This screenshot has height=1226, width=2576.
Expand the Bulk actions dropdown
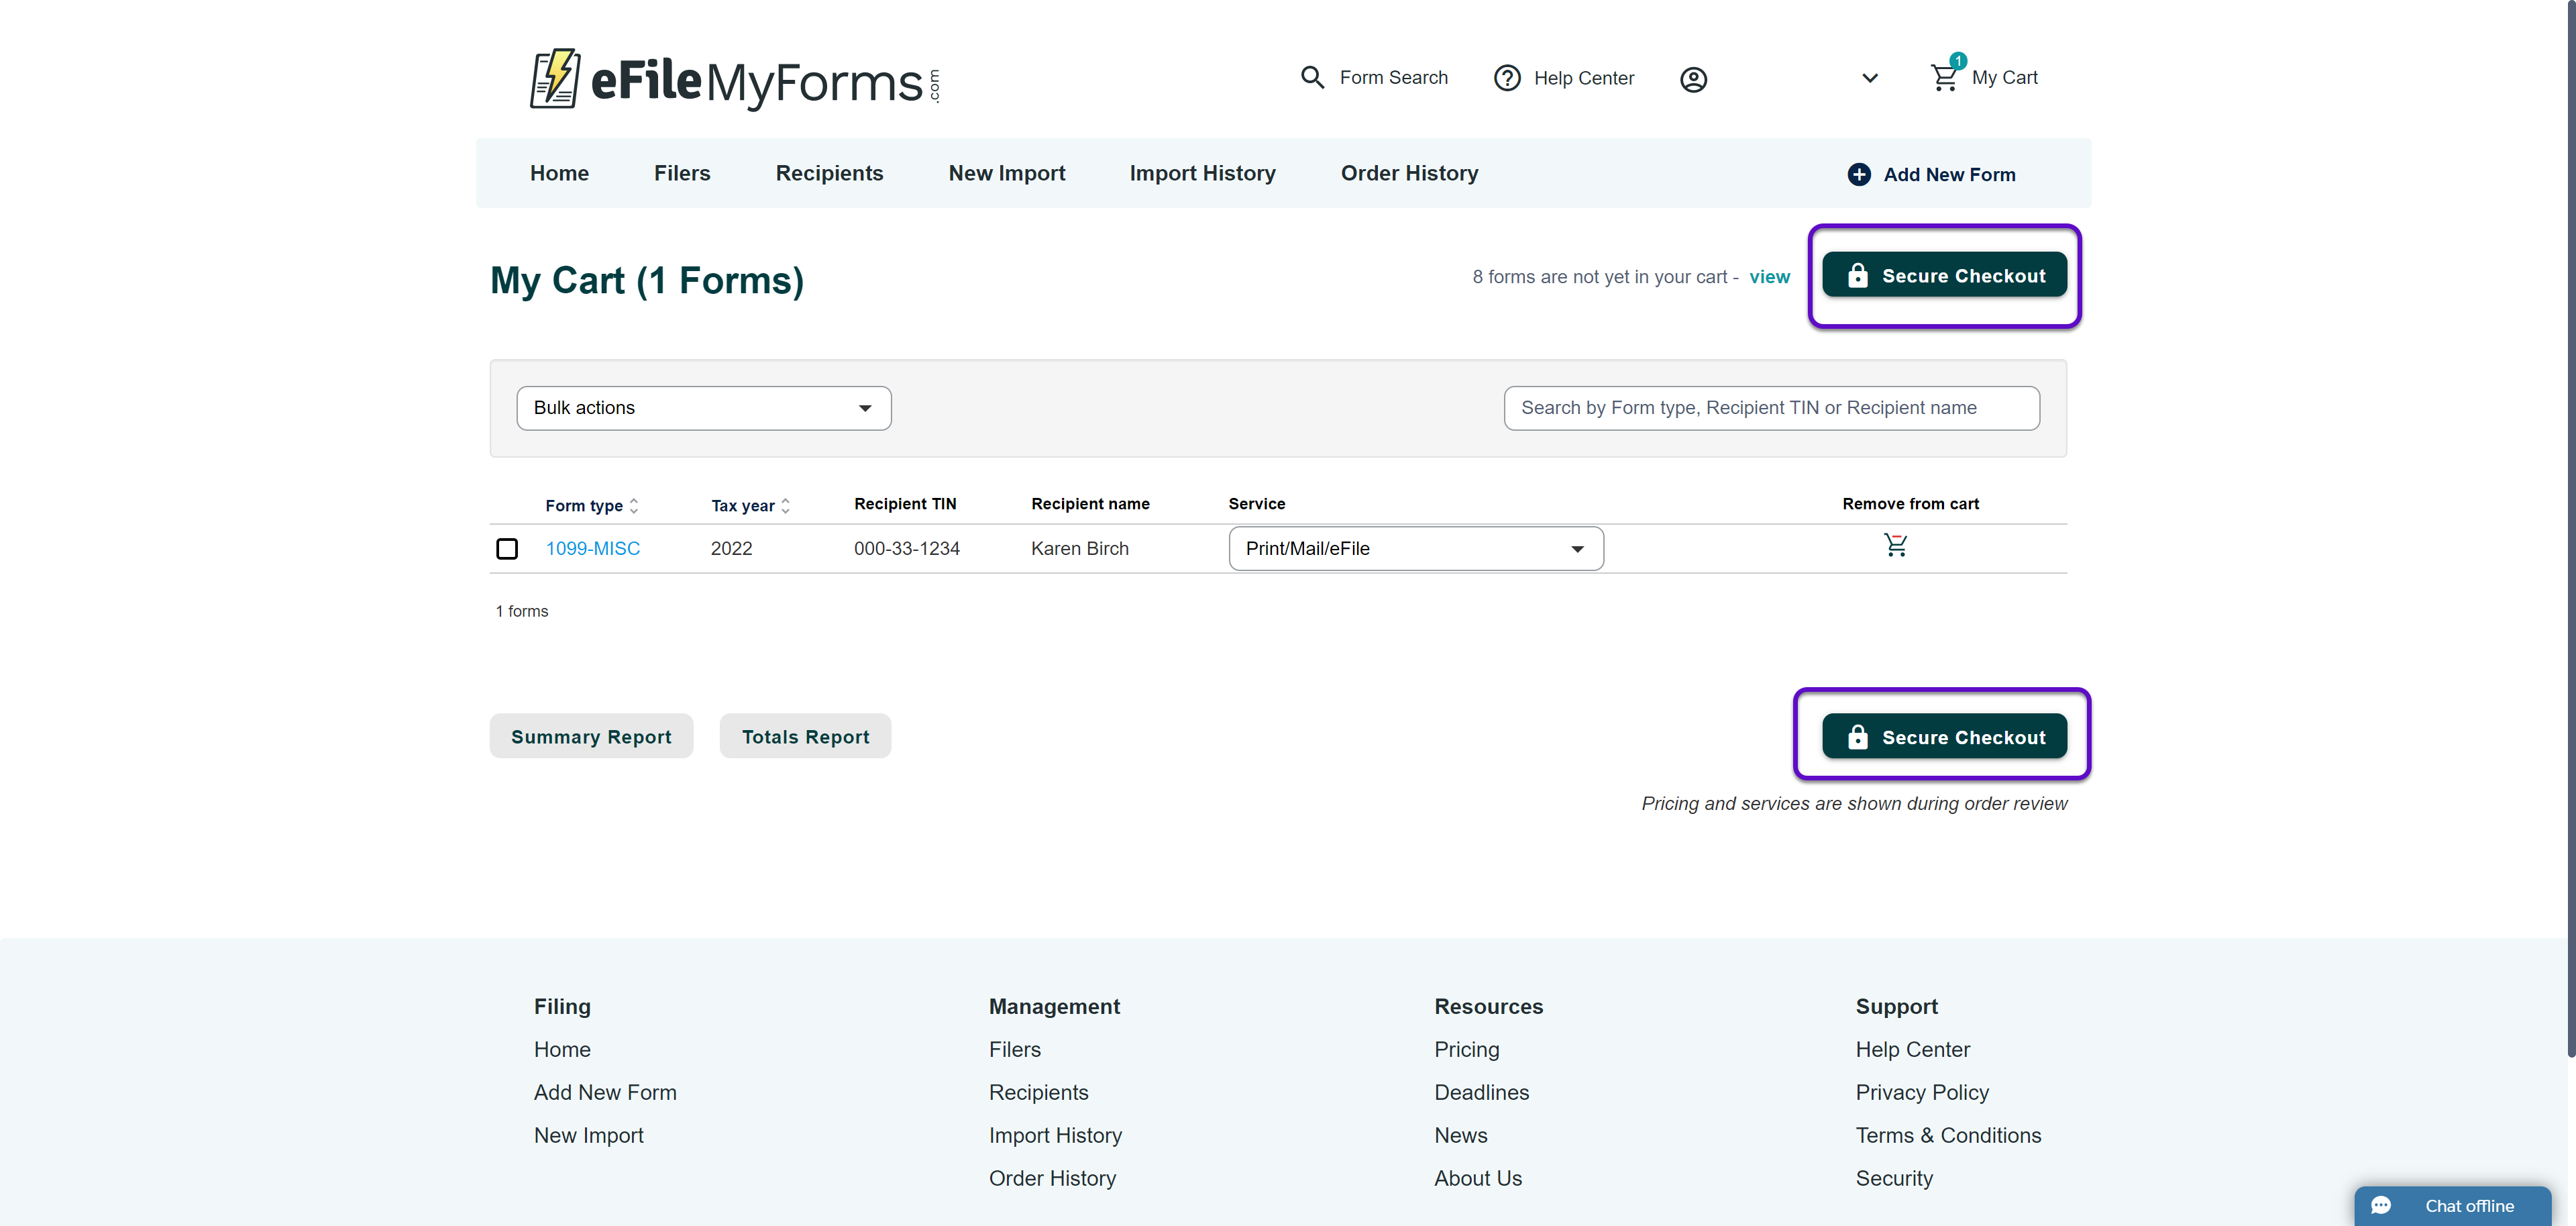click(703, 408)
